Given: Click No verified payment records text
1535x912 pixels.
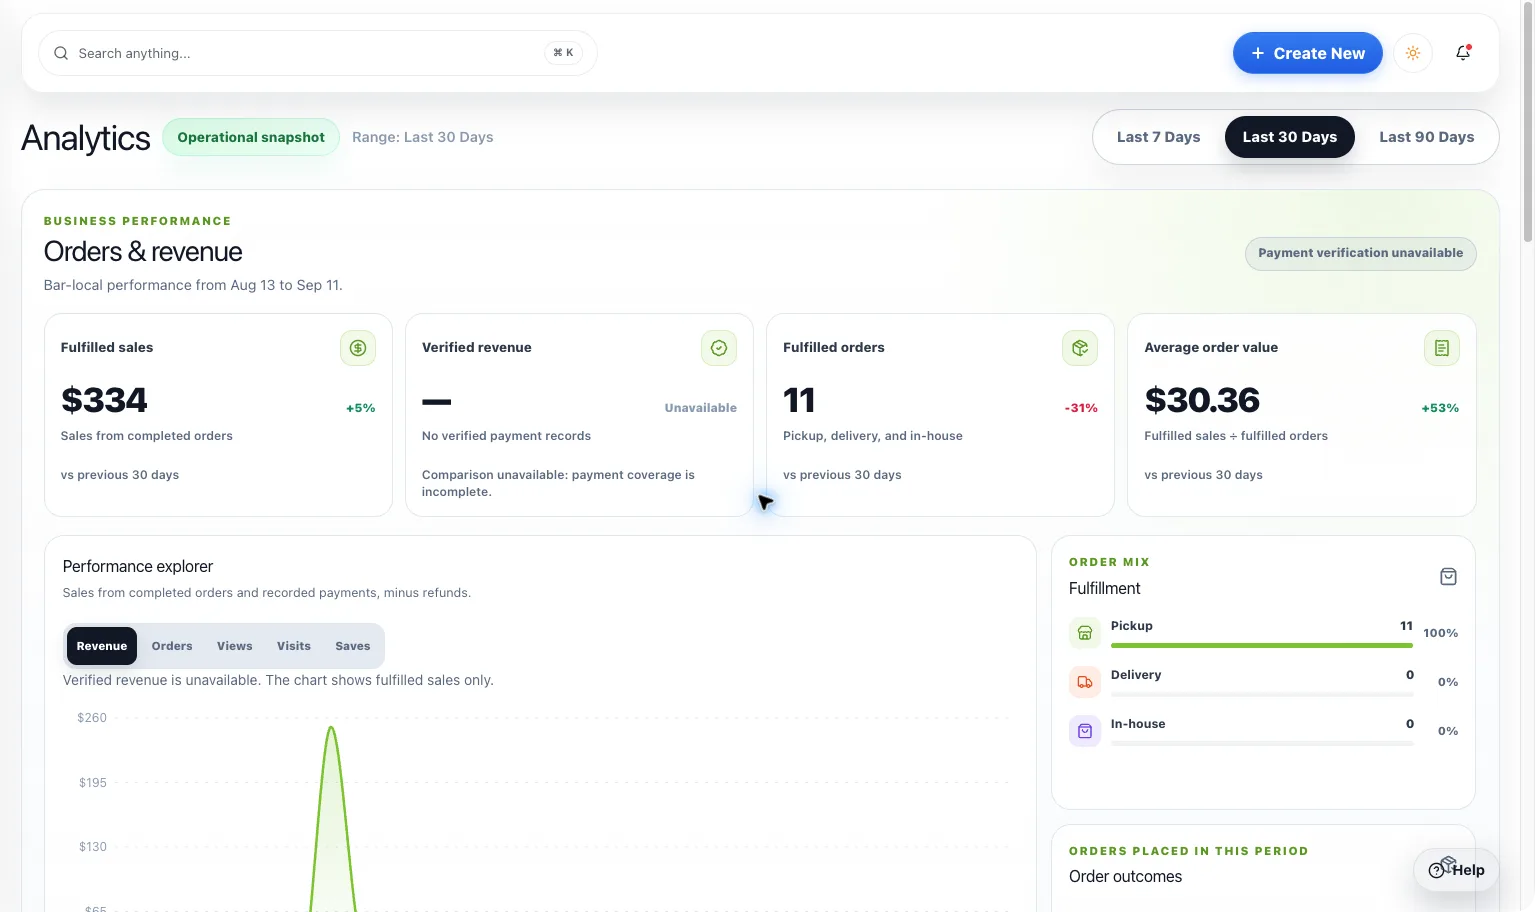Looking at the screenshot, I should click(506, 436).
